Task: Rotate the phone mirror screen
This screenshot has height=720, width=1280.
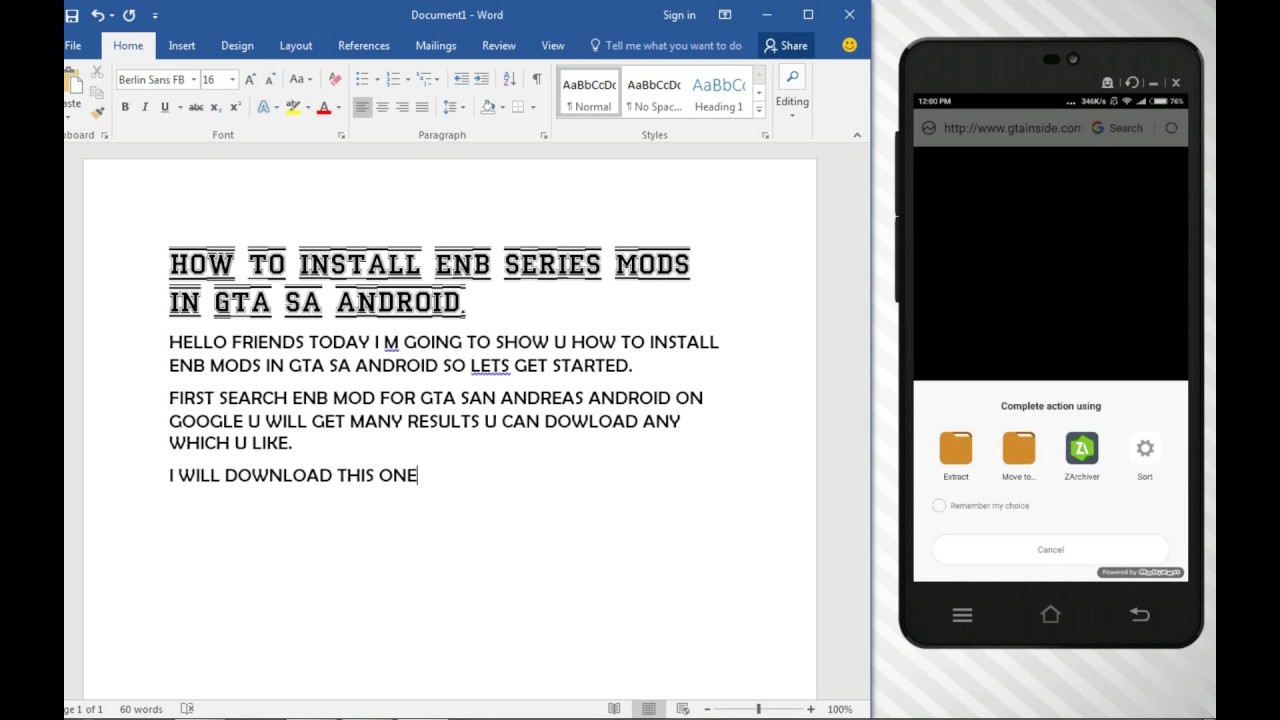Action: [x=1131, y=83]
